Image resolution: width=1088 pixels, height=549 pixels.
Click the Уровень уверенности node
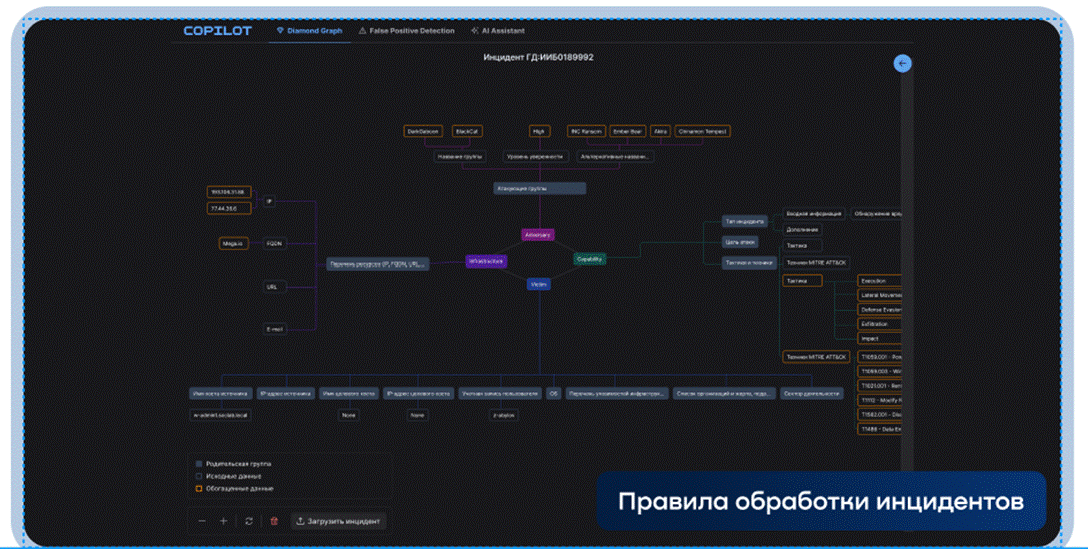[535, 156]
